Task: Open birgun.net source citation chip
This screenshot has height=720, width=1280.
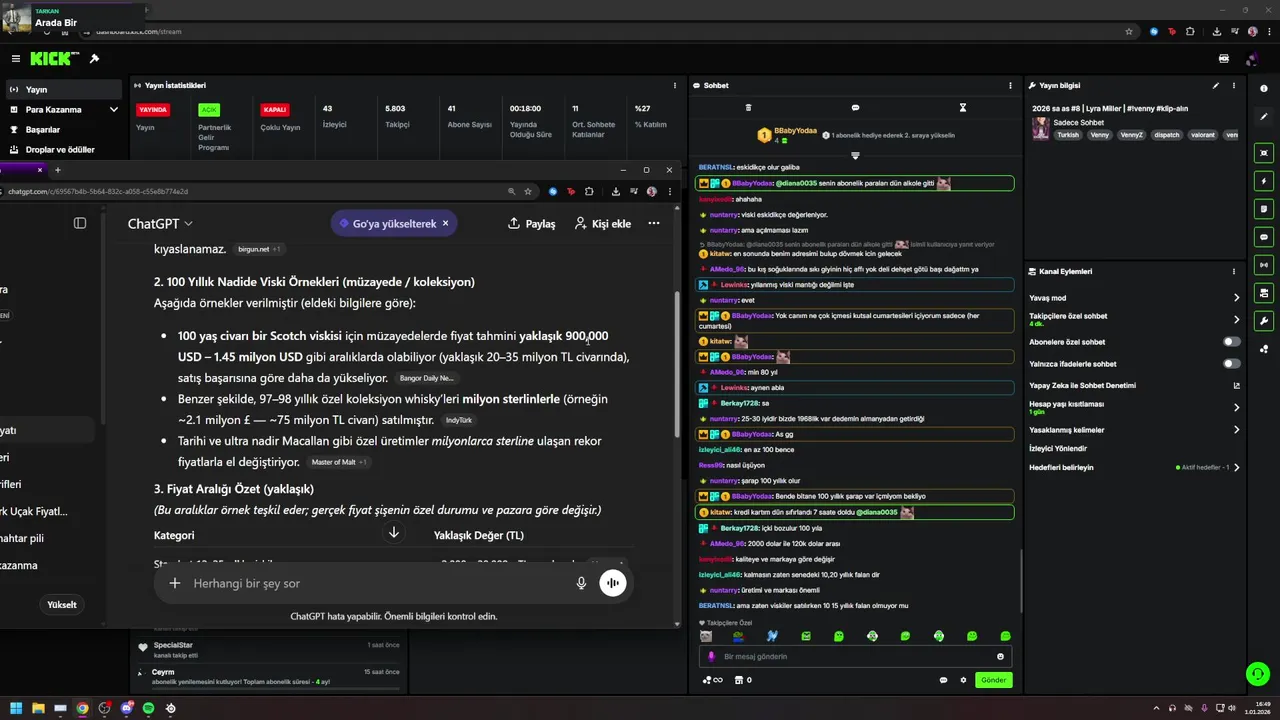Action: click(259, 249)
